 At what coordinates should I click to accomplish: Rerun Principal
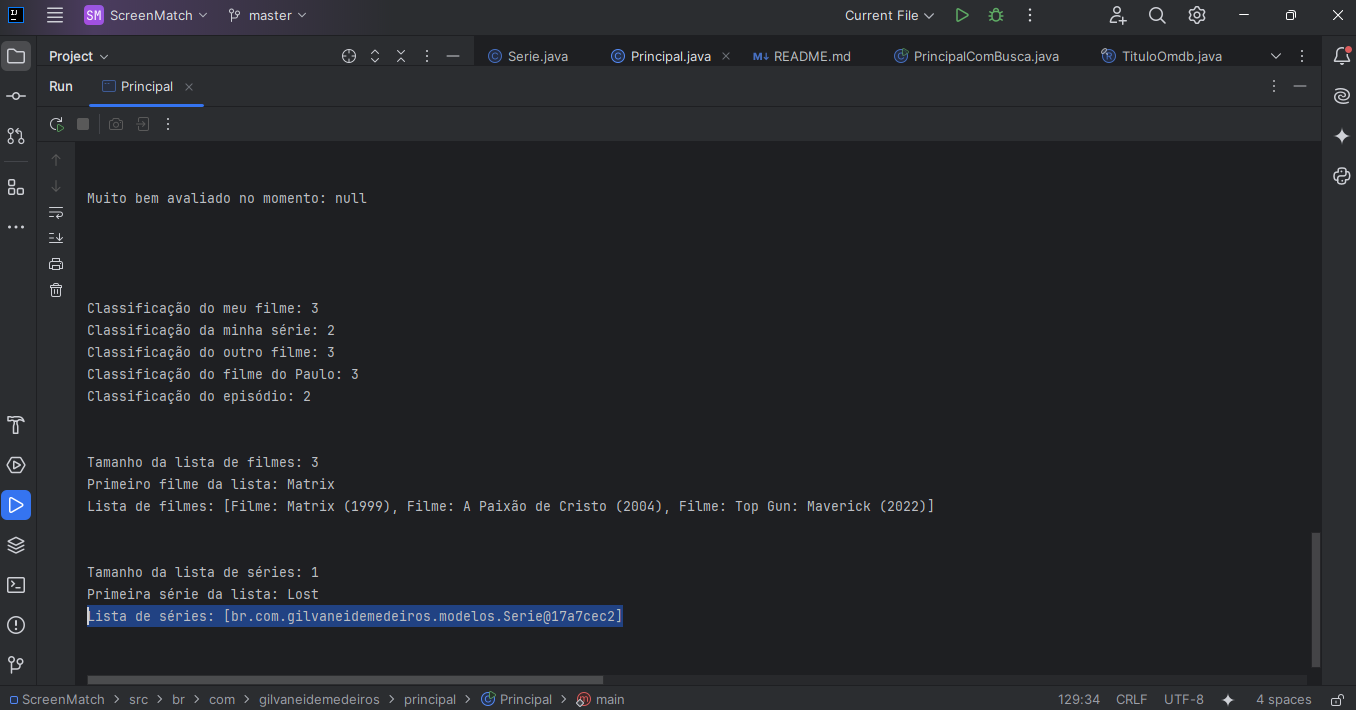[x=57, y=124]
